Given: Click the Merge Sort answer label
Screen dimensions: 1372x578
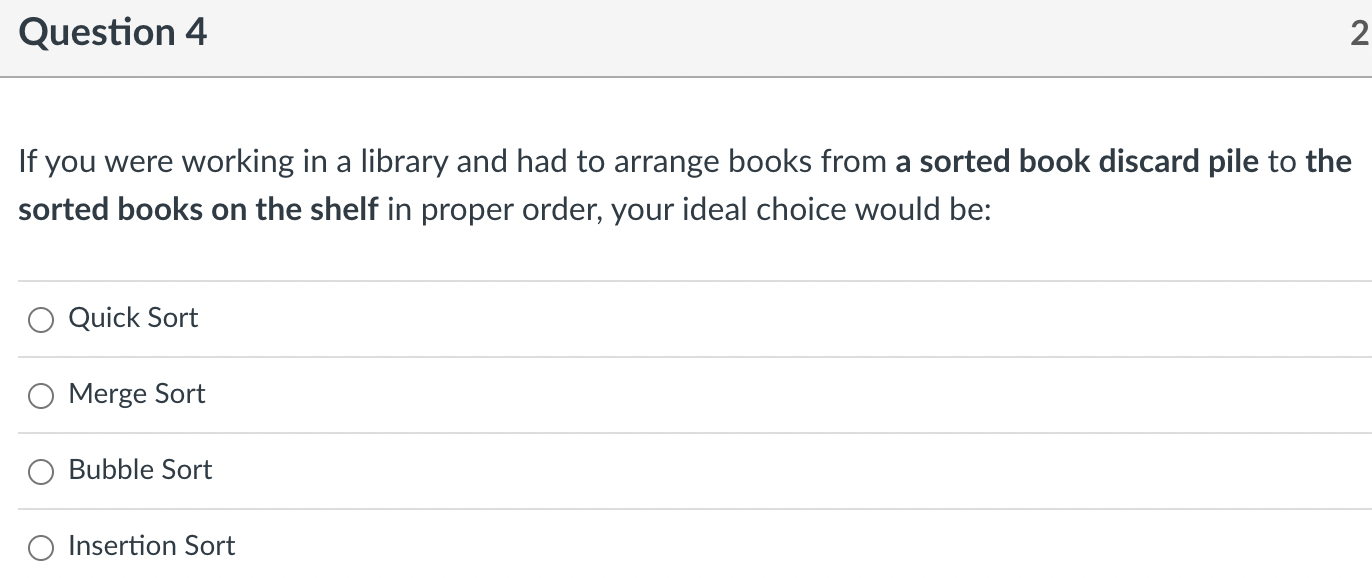Looking at the screenshot, I should coord(136,394).
